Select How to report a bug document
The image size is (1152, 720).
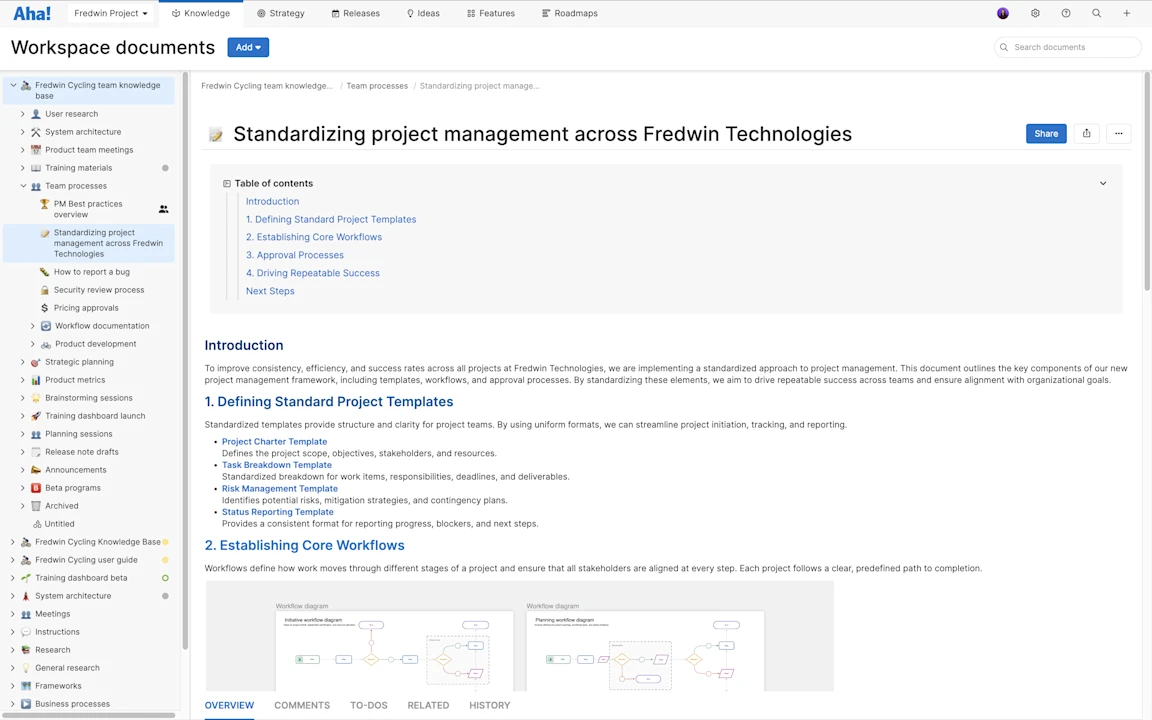[92, 272]
